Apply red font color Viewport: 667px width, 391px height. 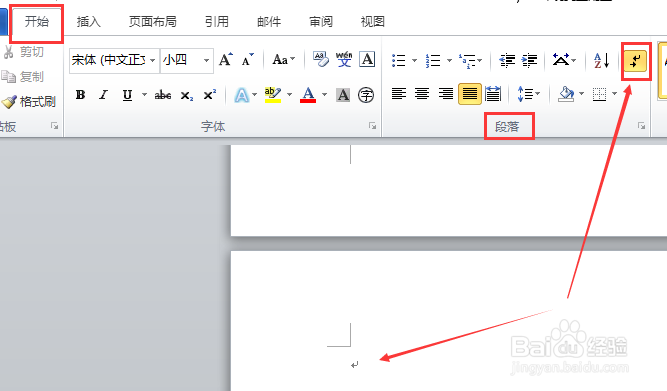coord(308,95)
